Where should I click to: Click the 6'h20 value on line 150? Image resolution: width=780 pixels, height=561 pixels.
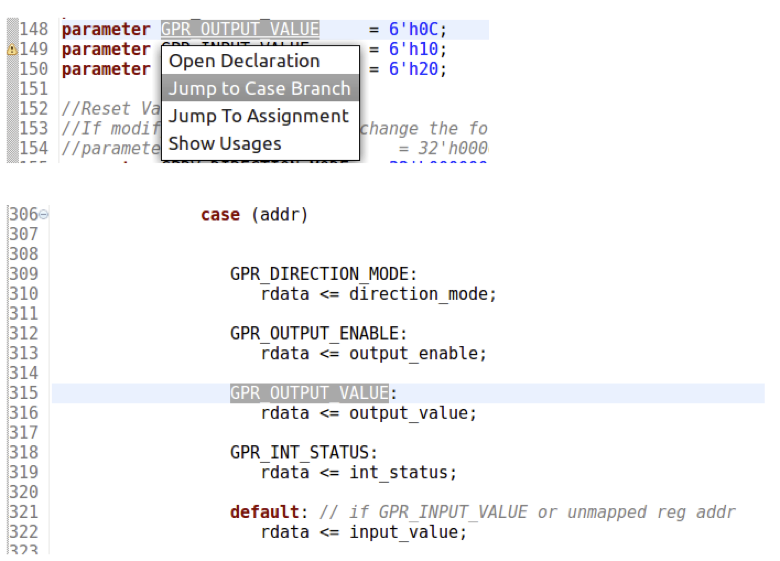point(413,69)
